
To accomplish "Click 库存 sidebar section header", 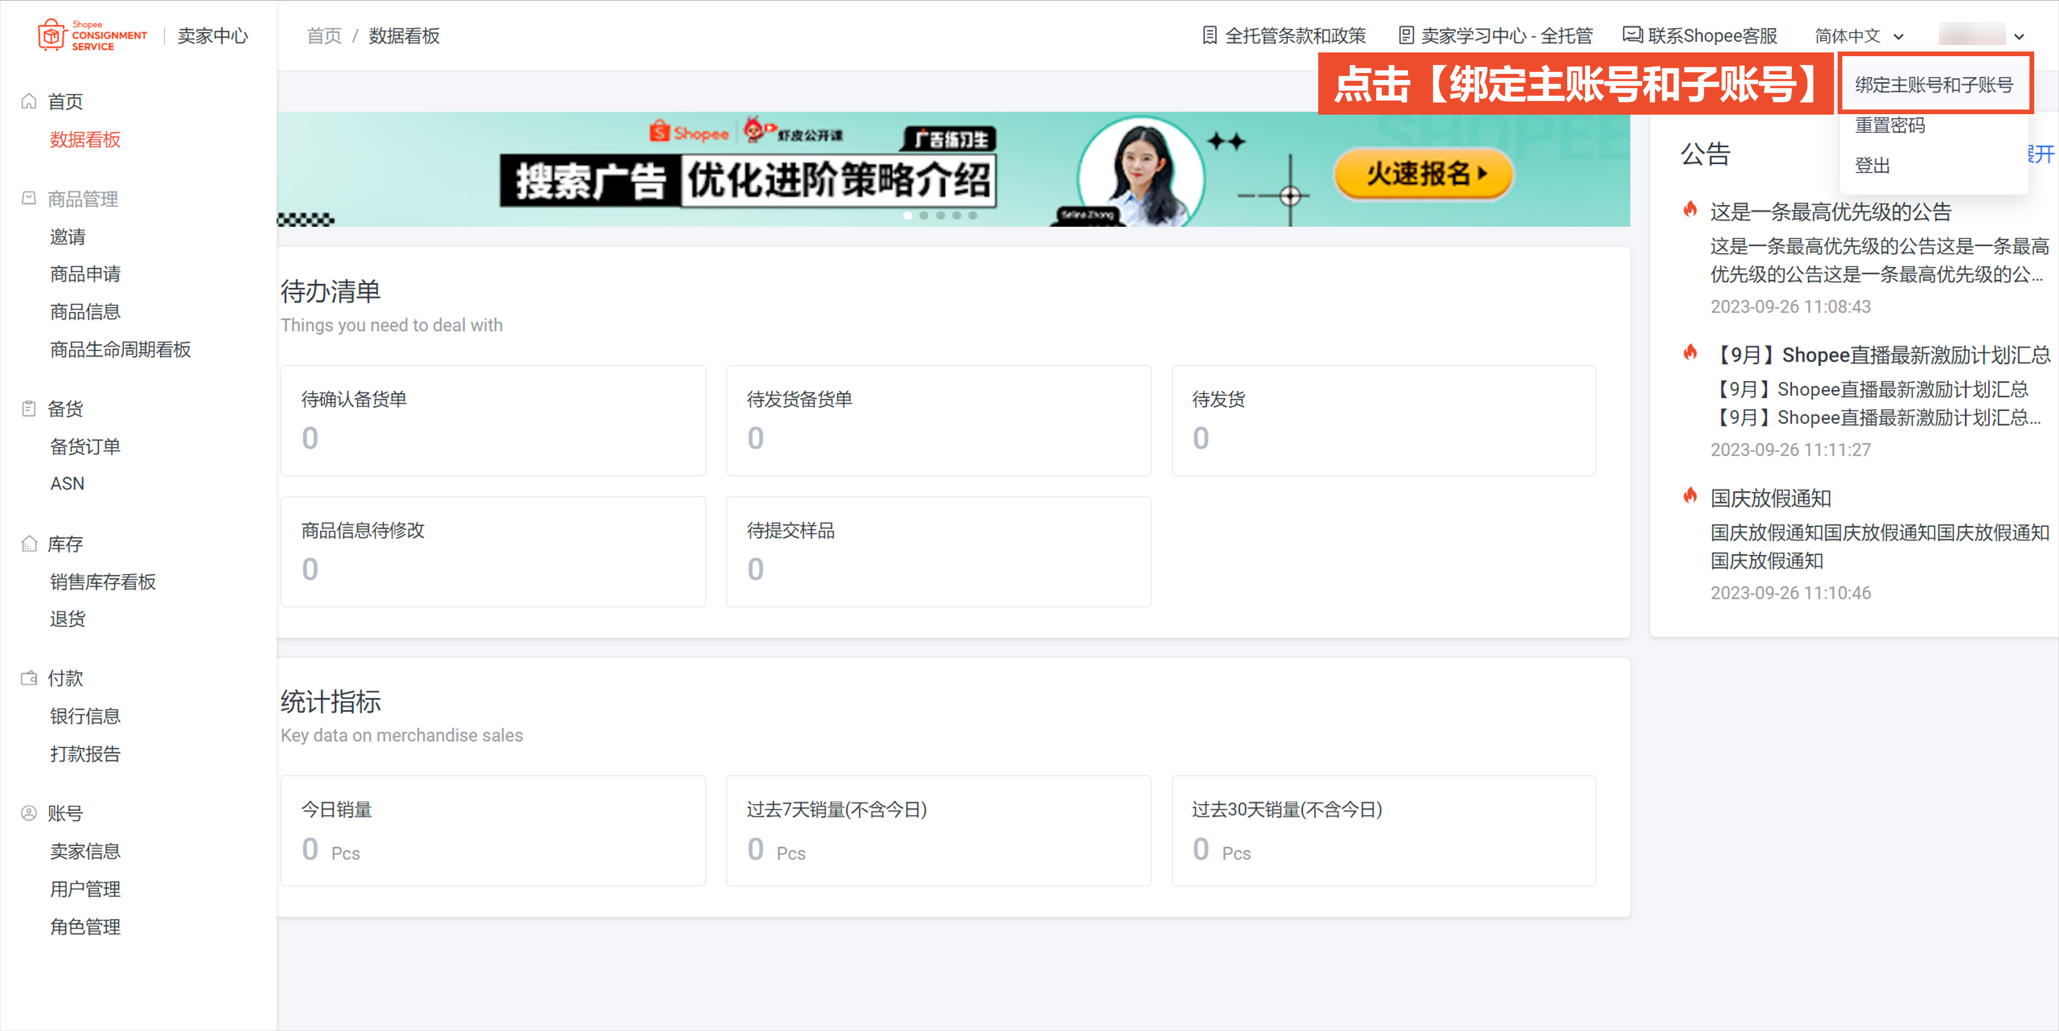I will (65, 543).
